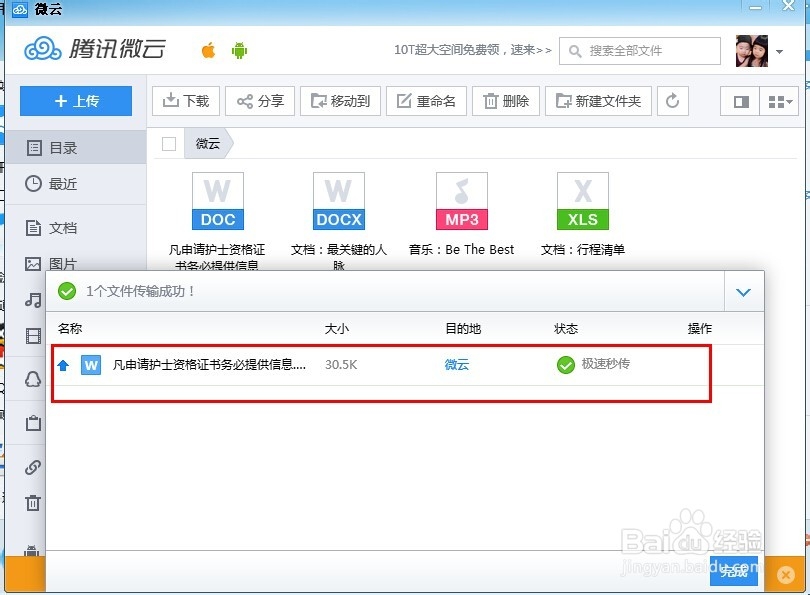Select the DOCX file 最关键的人脉
The image size is (810, 595).
click(x=339, y=221)
